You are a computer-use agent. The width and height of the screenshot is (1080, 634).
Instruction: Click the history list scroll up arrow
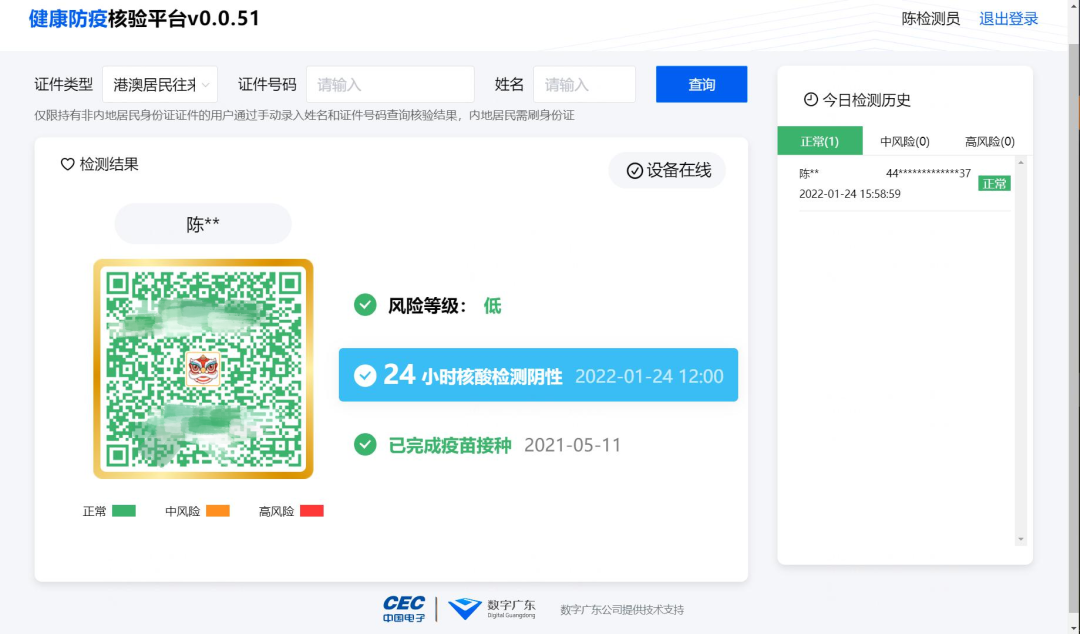click(x=1021, y=163)
